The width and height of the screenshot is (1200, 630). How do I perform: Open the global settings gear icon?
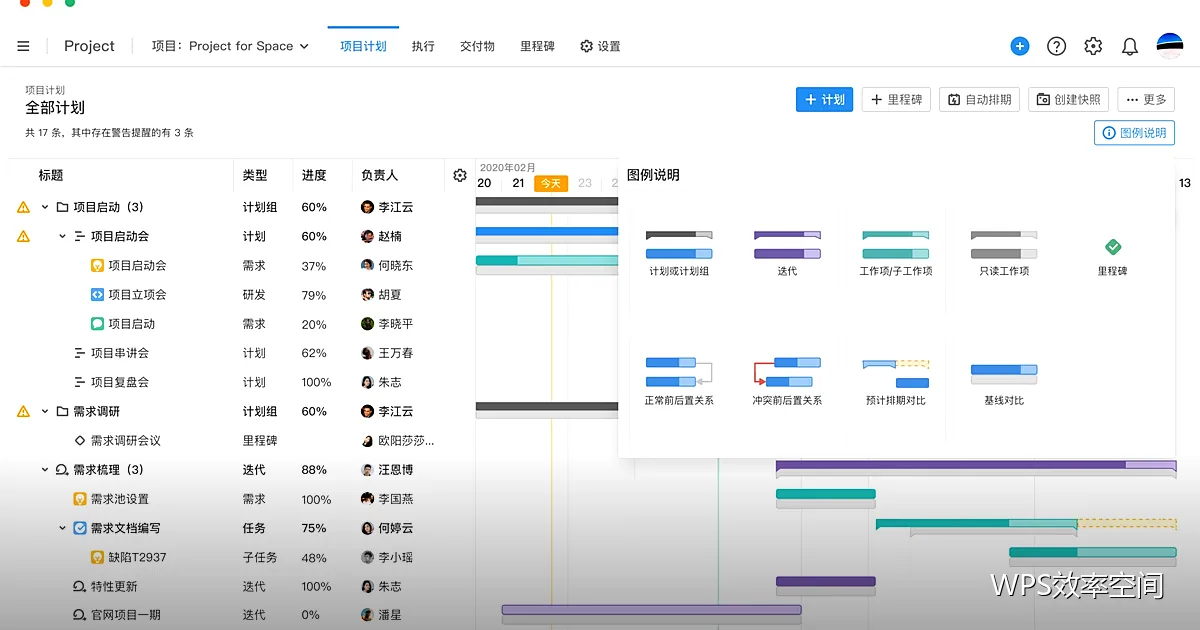tap(1093, 46)
